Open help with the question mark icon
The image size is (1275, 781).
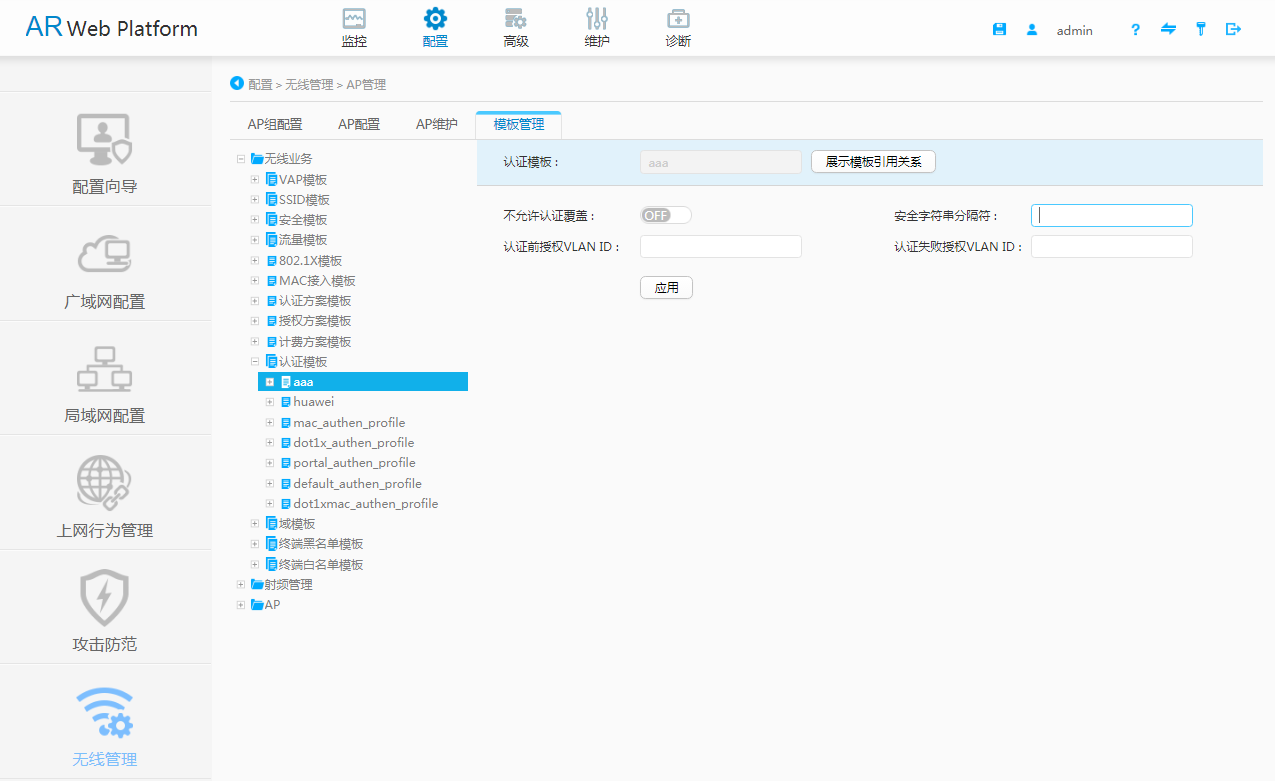[1135, 30]
